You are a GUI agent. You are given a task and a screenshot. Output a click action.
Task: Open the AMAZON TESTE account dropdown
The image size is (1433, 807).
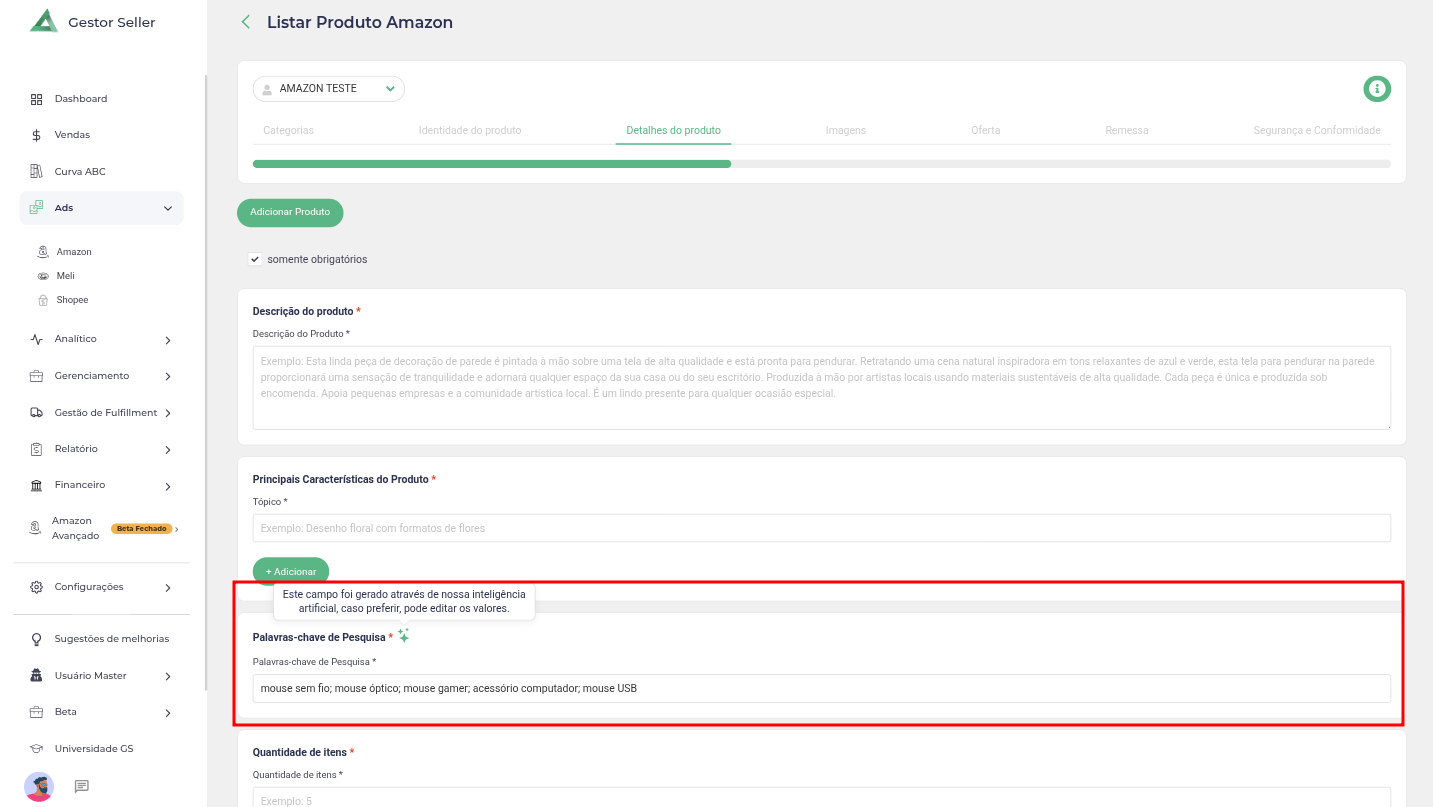(328, 89)
